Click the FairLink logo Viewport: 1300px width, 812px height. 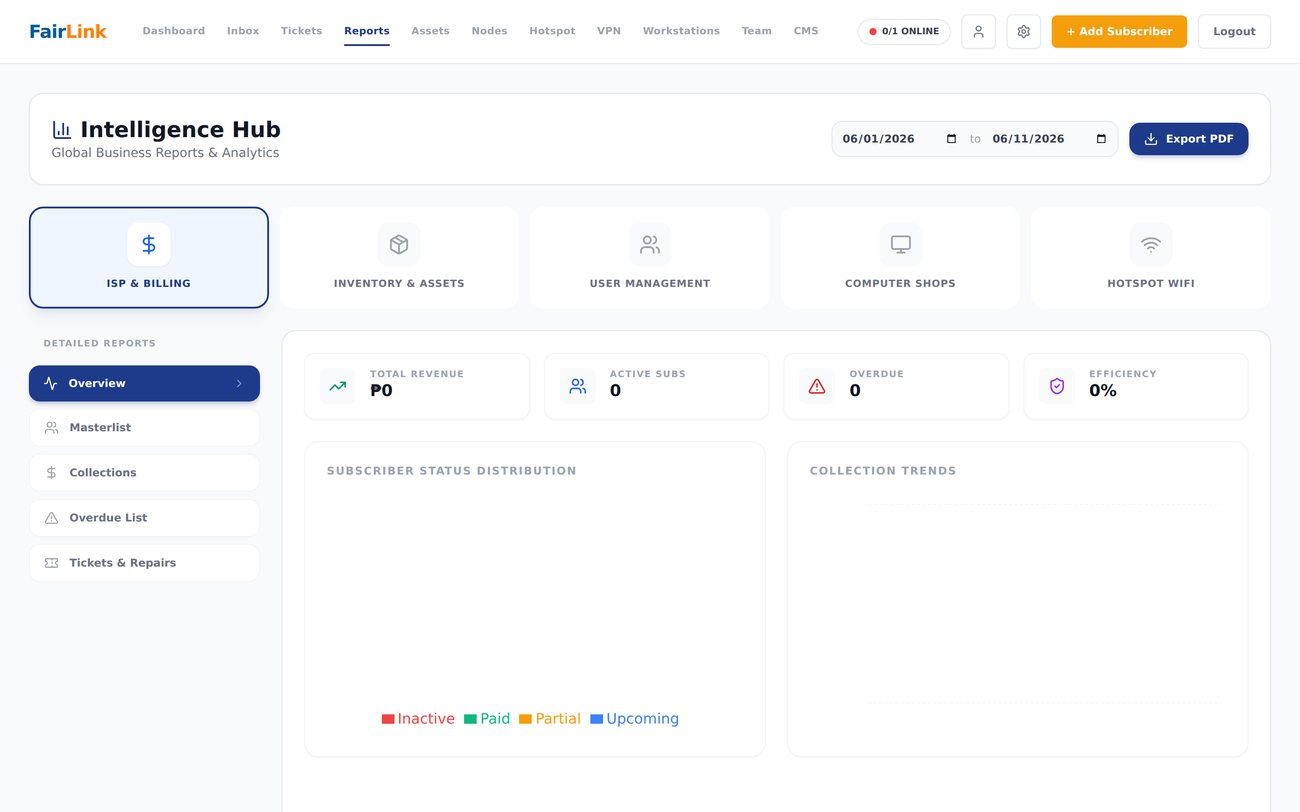point(68,31)
